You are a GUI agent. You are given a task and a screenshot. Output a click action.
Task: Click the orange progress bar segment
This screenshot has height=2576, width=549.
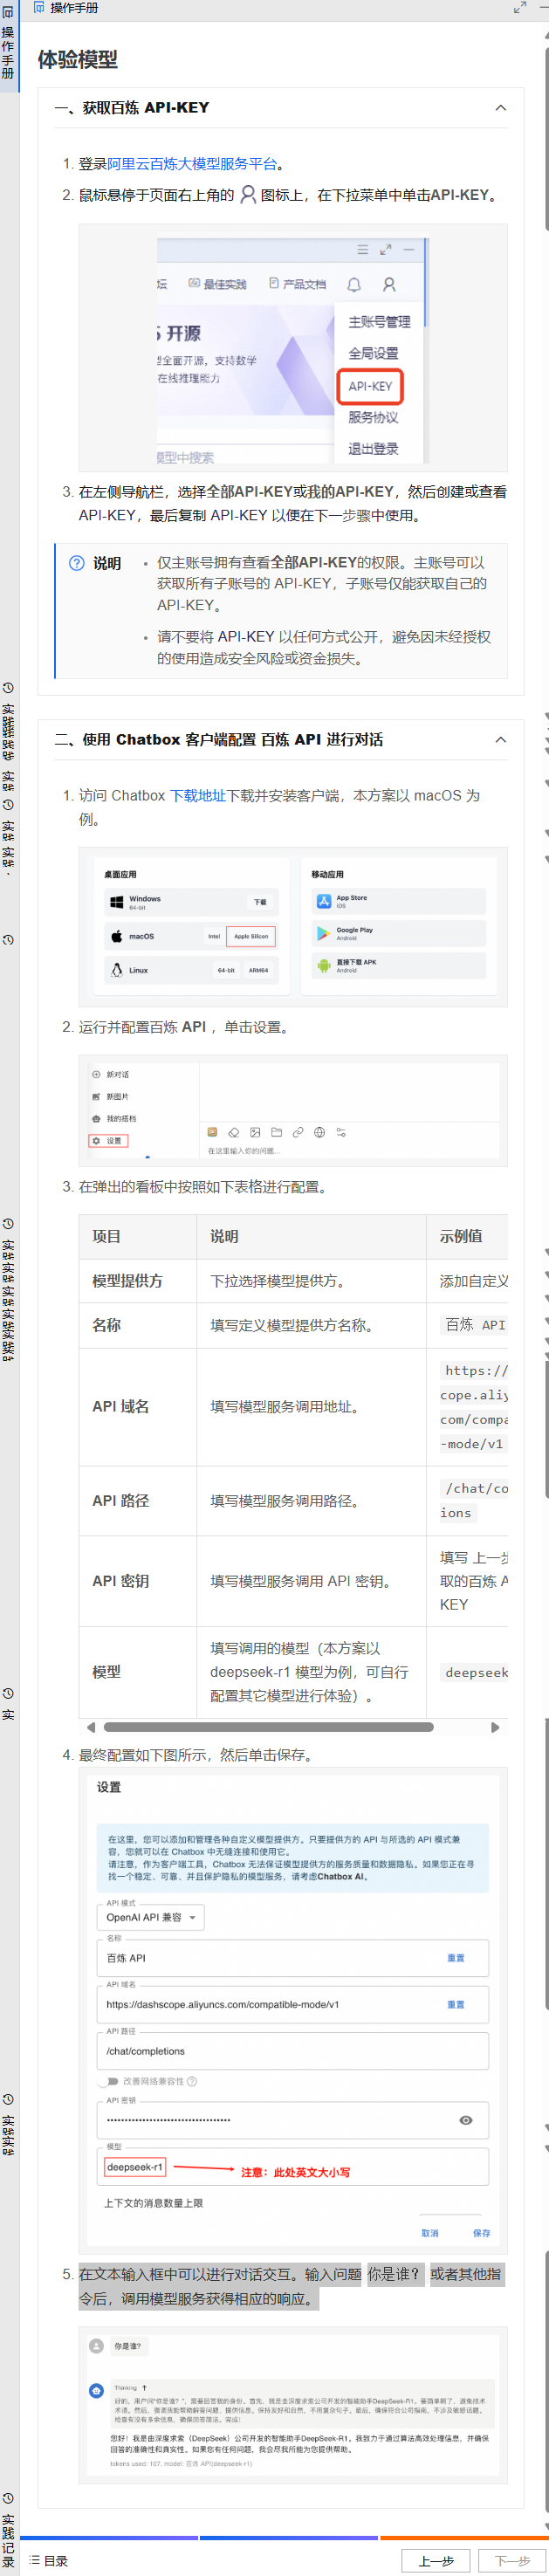pyautogui.click(x=464, y=2538)
